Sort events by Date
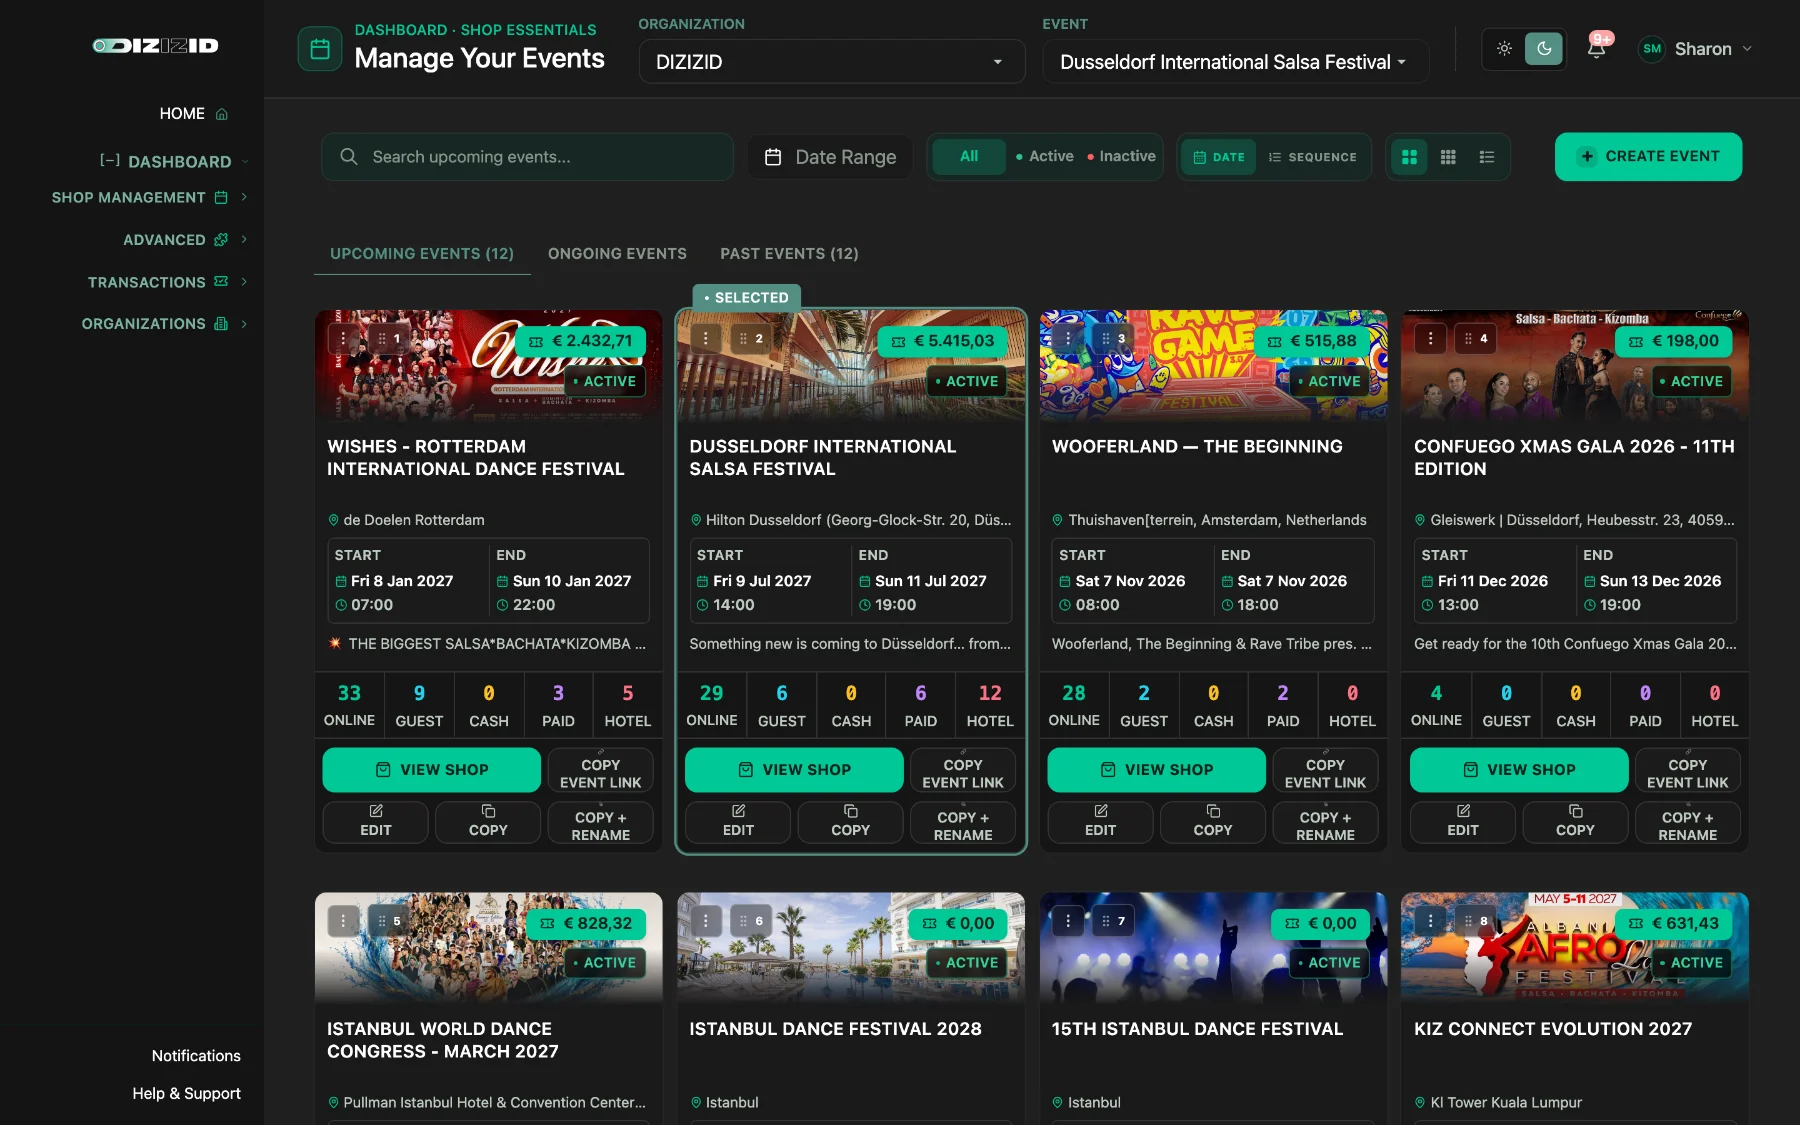 point(1219,157)
